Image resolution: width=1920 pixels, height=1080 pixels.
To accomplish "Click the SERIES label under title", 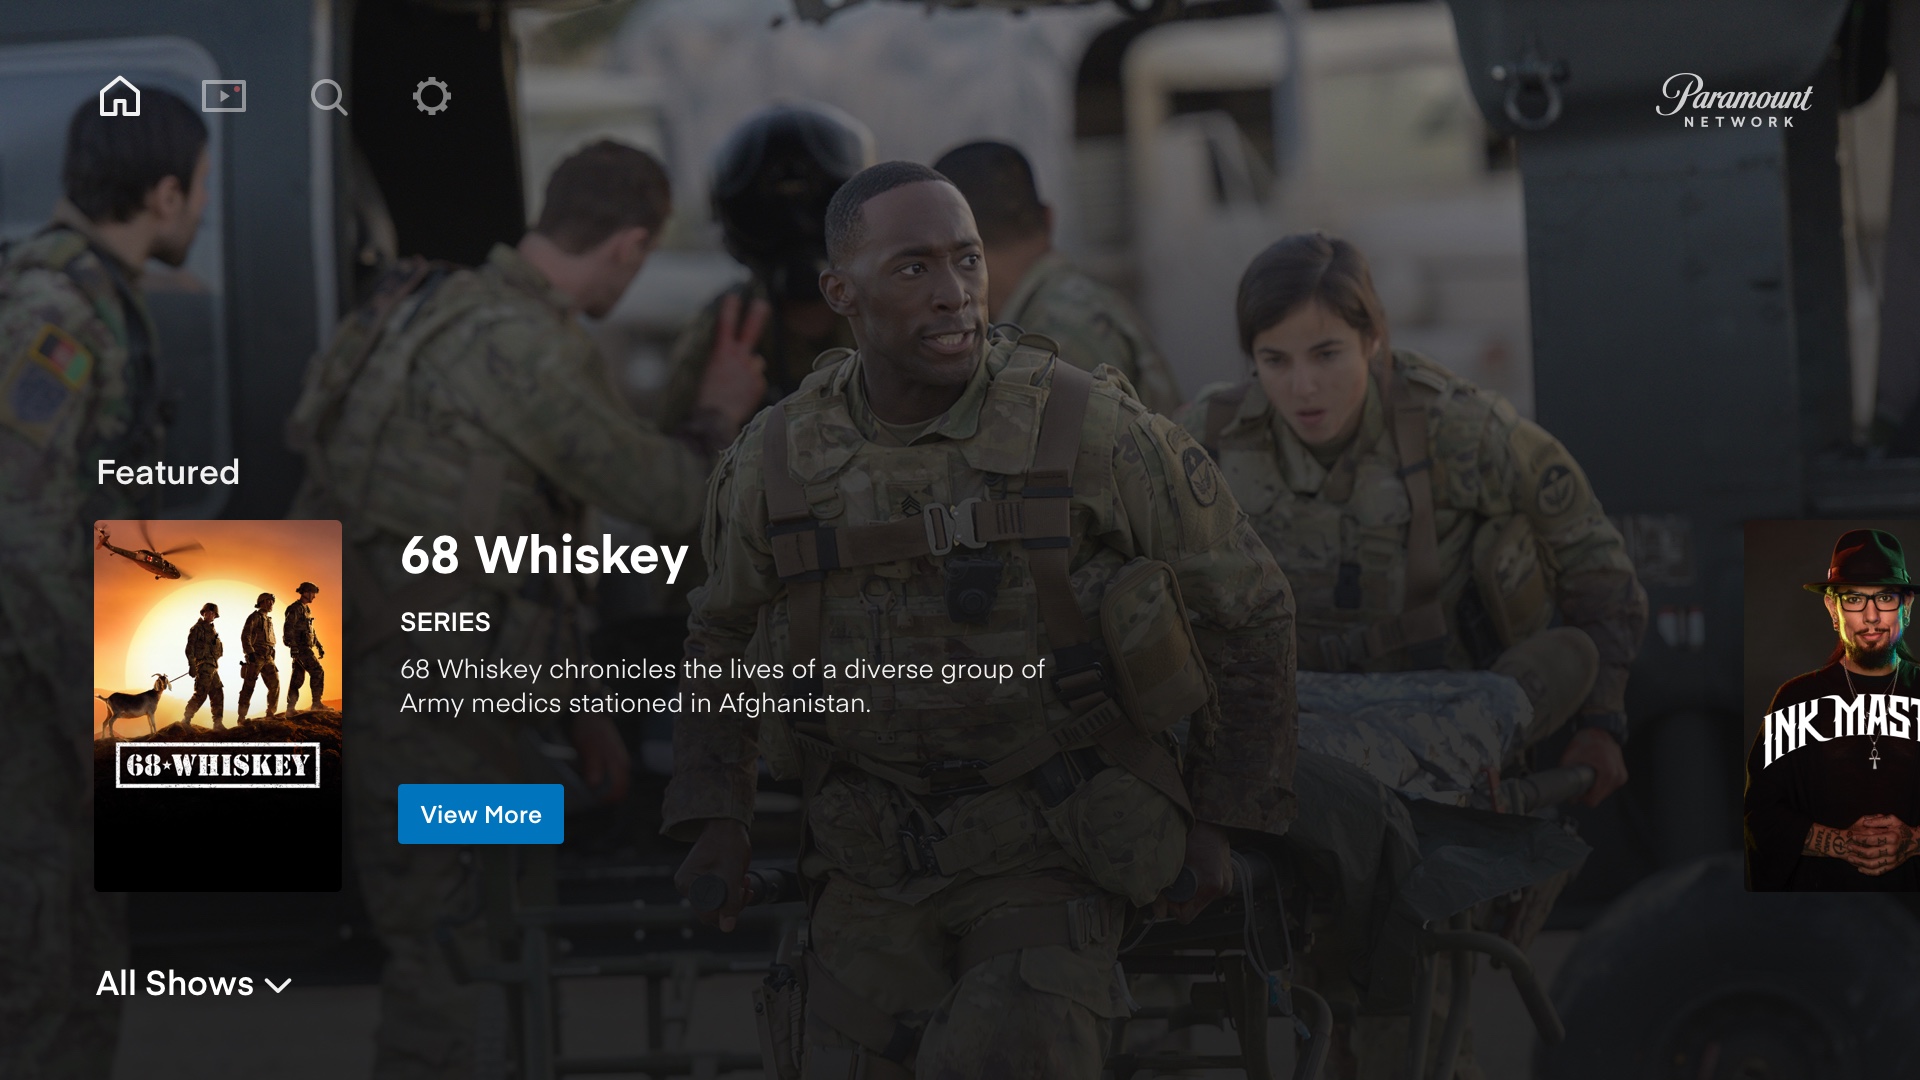I will point(445,622).
